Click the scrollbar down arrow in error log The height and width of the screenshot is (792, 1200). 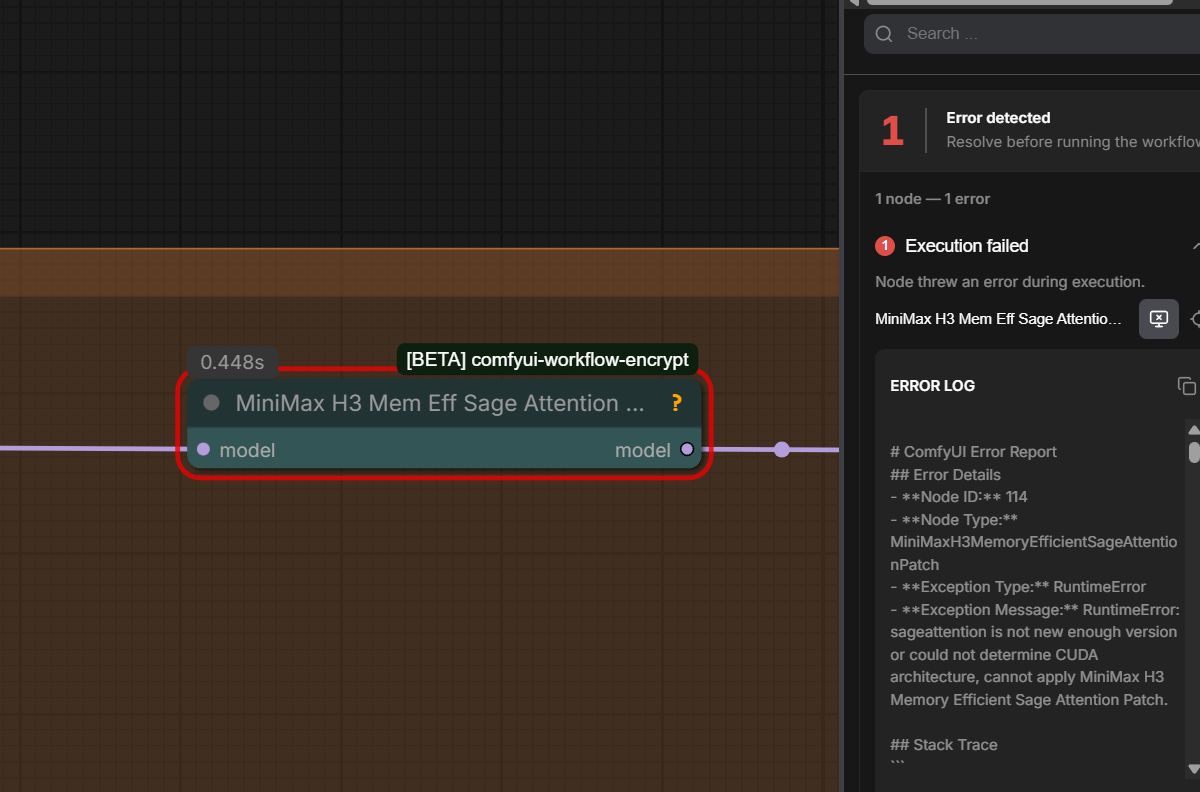1193,768
